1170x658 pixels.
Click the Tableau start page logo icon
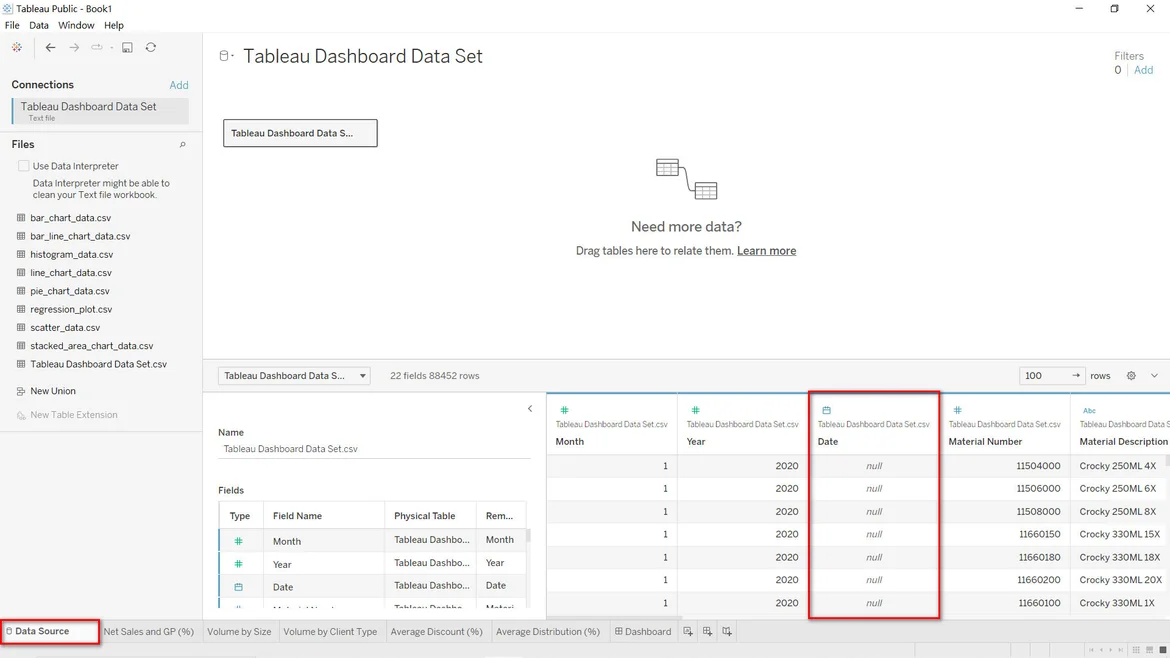[17, 47]
